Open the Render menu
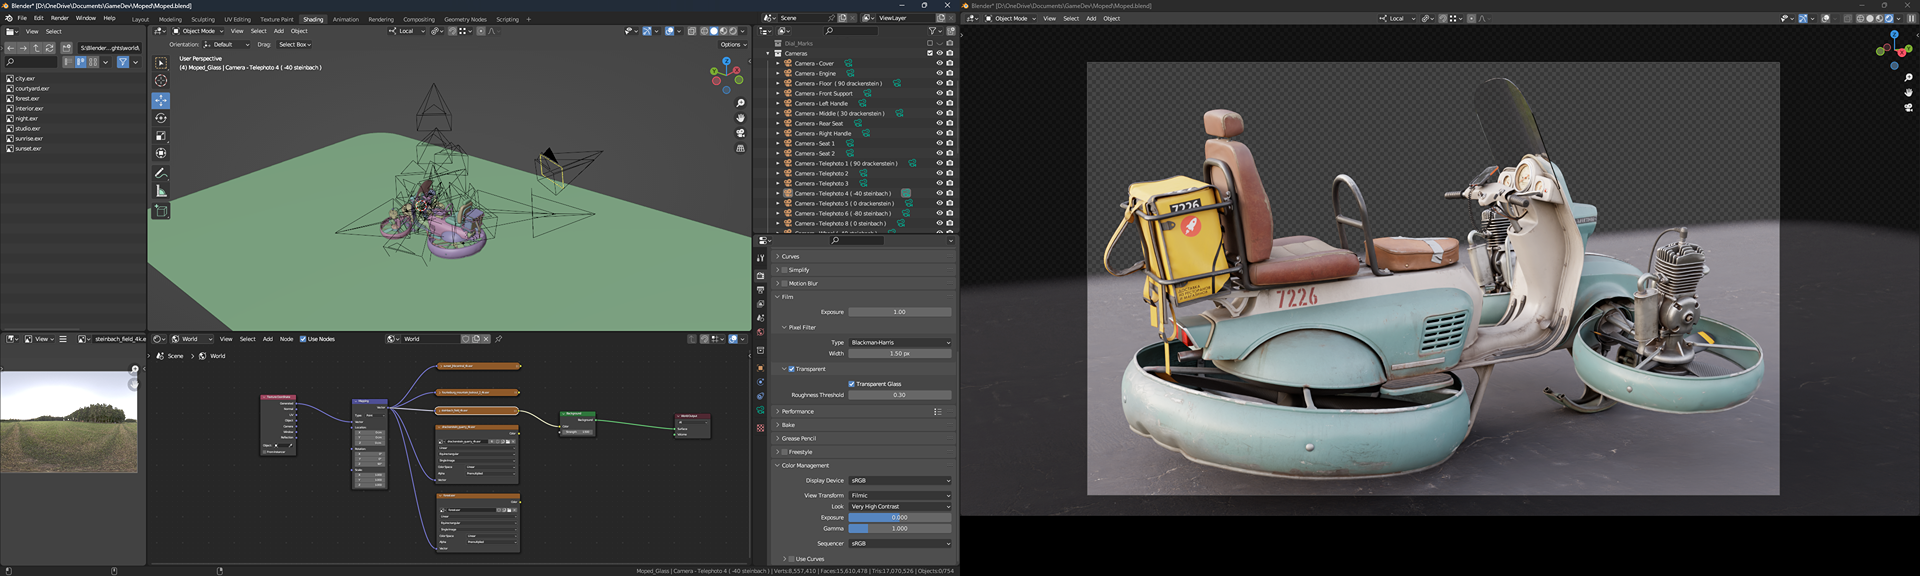The image size is (1920, 576). [60, 18]
